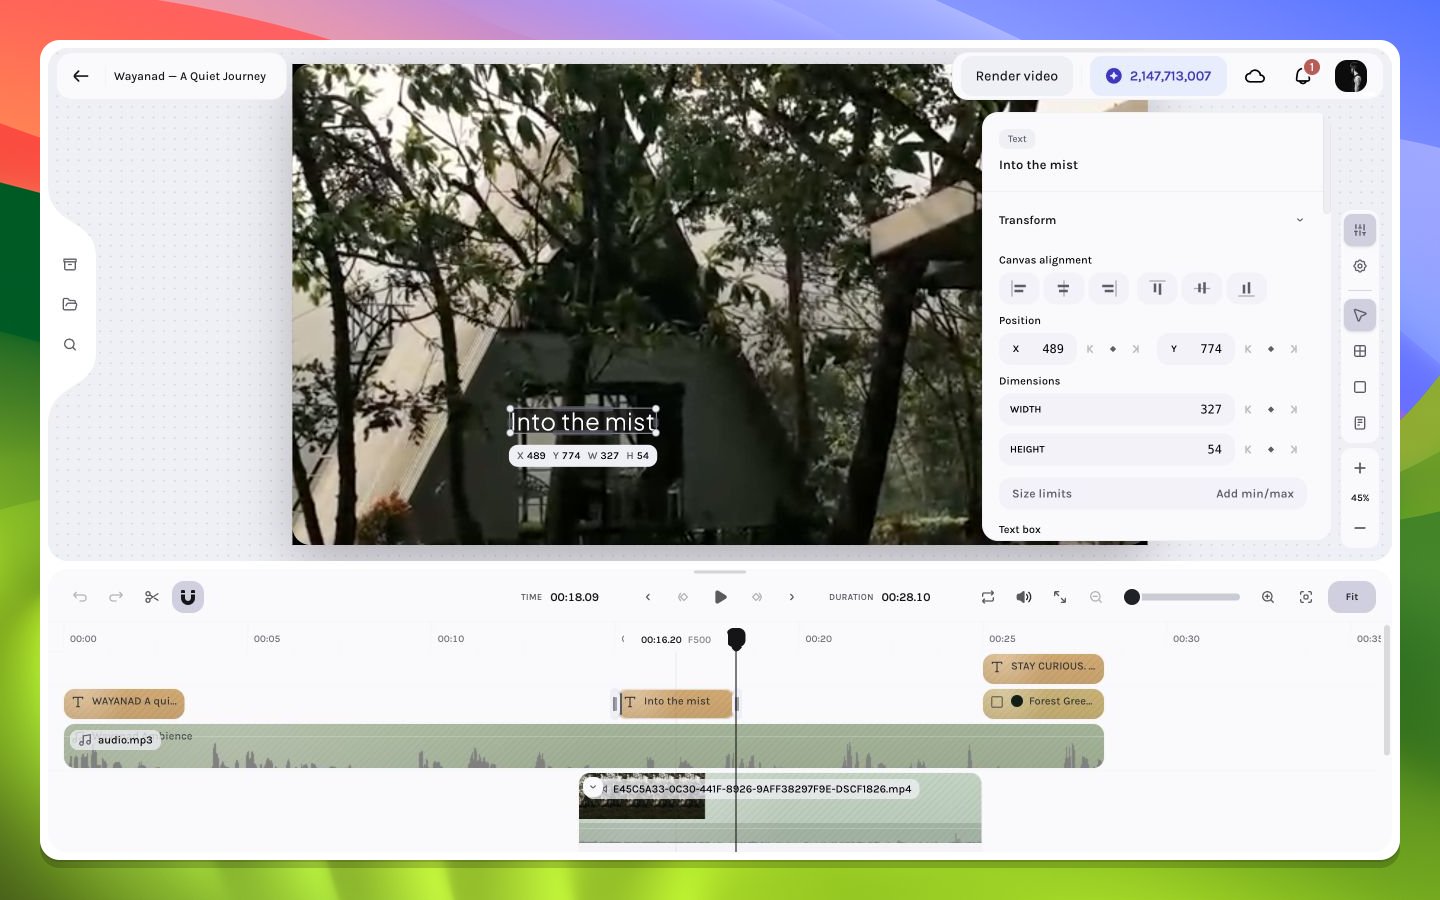
Task: Zoom in canvas with plus button
Action: pyautogui.click(x=1360, y=468)
